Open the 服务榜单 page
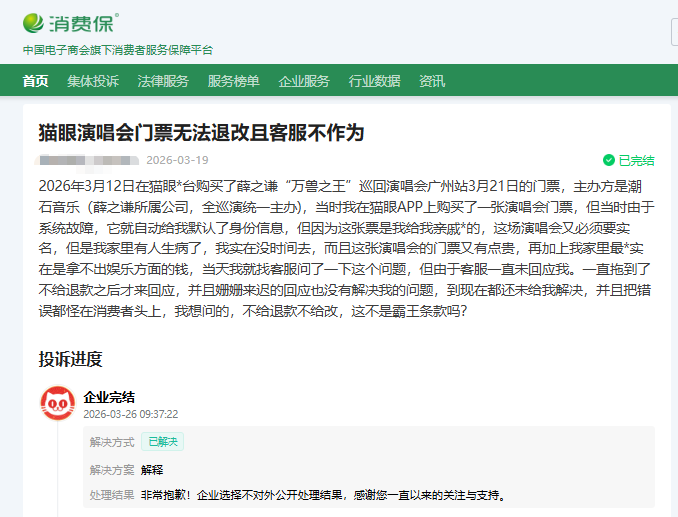Viewport: 678px width, 517px height. click(x=233, y=81)
